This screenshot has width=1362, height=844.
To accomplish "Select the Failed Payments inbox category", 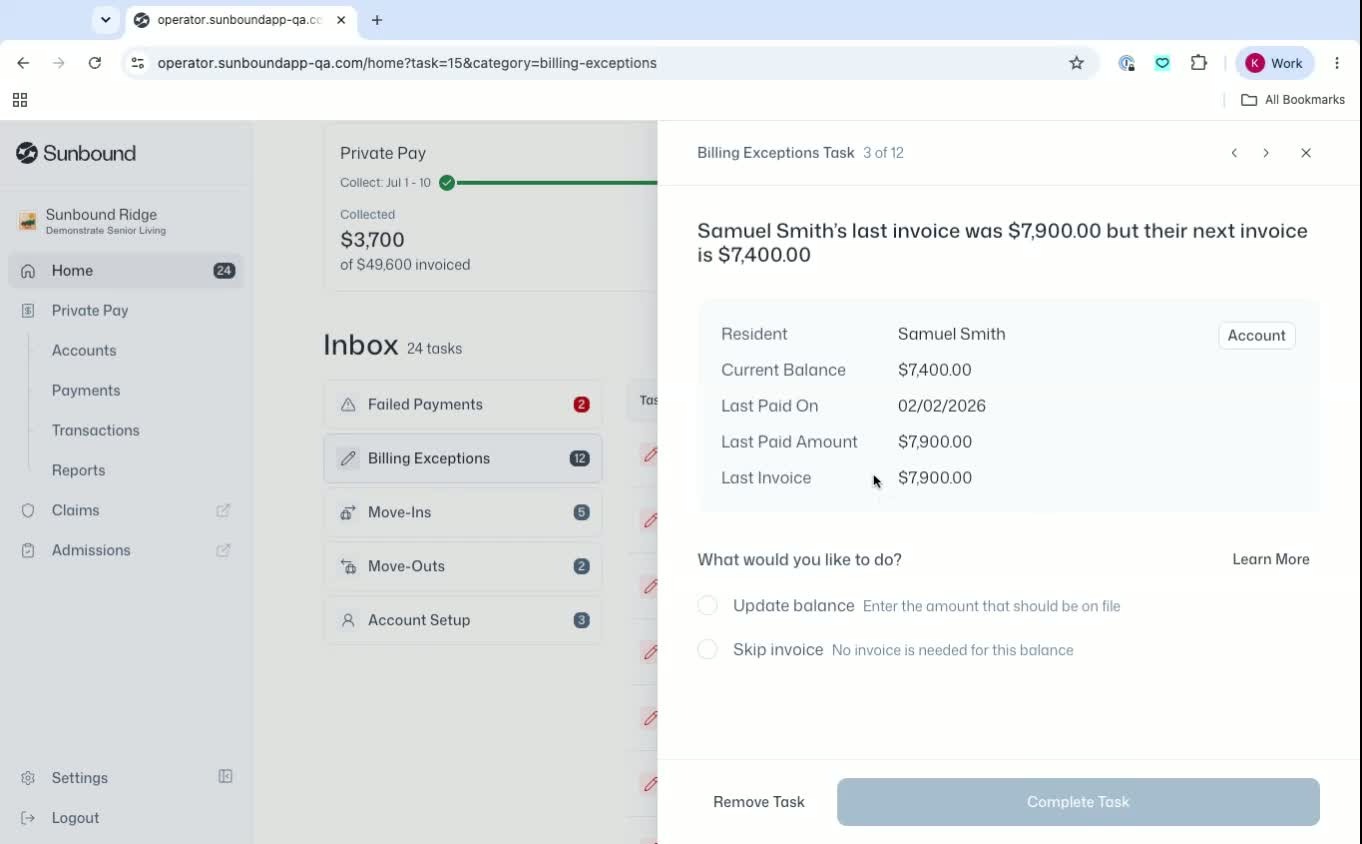I will 463,404.
